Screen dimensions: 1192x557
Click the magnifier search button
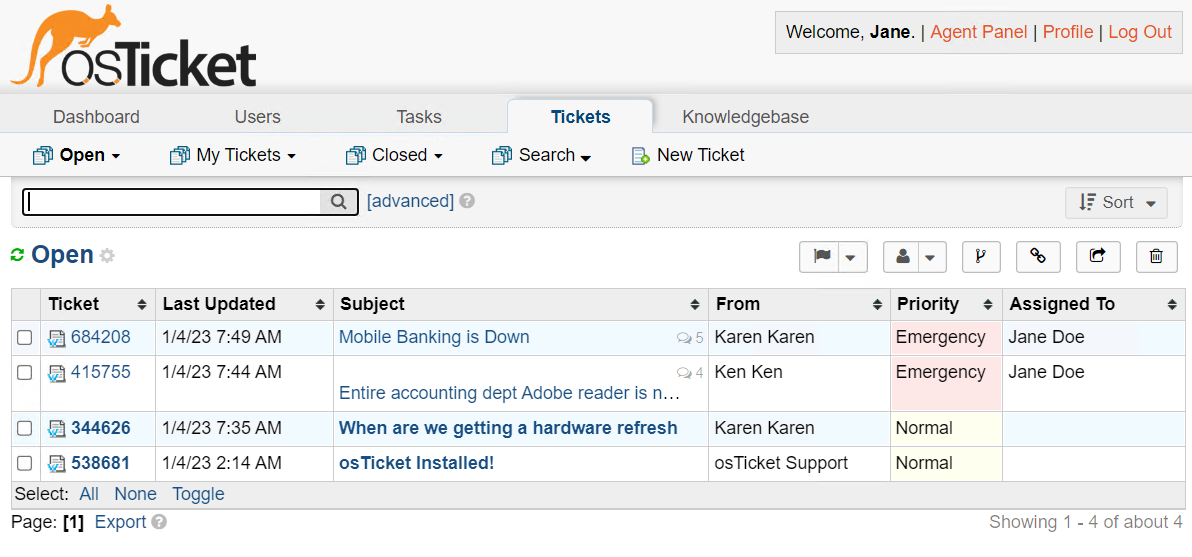click(x=339, y=202)
